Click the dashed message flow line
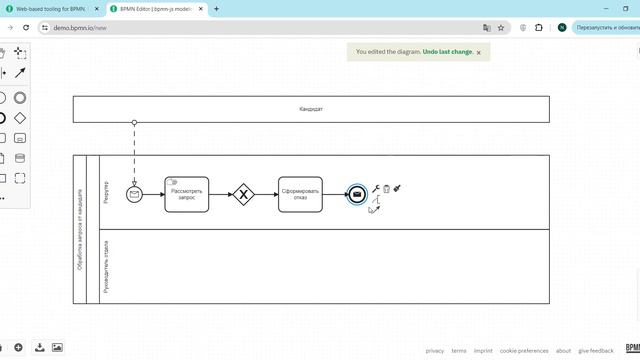The height and width of the screenshot is (360, 640). pyautogui.click(x=134, y=153)
